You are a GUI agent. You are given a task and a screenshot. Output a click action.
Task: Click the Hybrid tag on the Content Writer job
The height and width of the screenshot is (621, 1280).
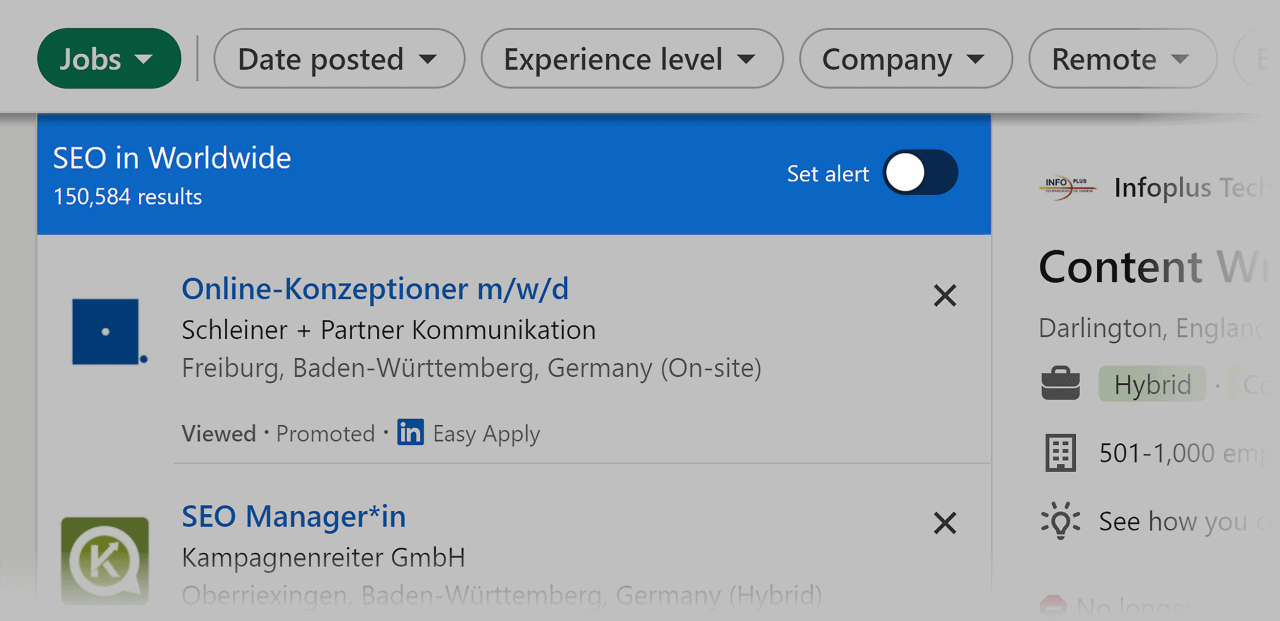(x=1152, y=383)
